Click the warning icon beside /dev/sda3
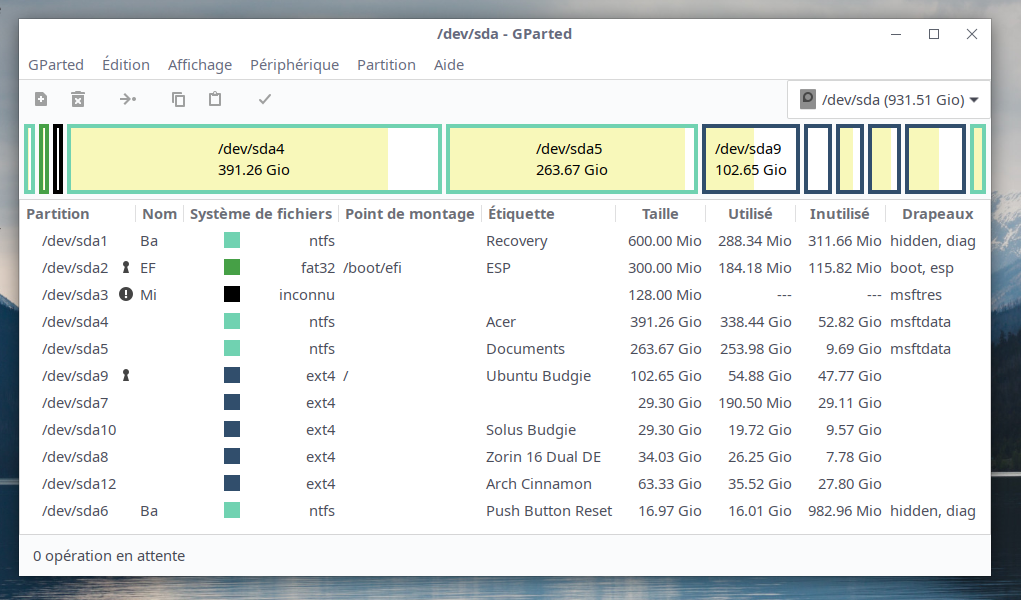The height and width of the screenshot is (600, 1021). coord(126,295)
